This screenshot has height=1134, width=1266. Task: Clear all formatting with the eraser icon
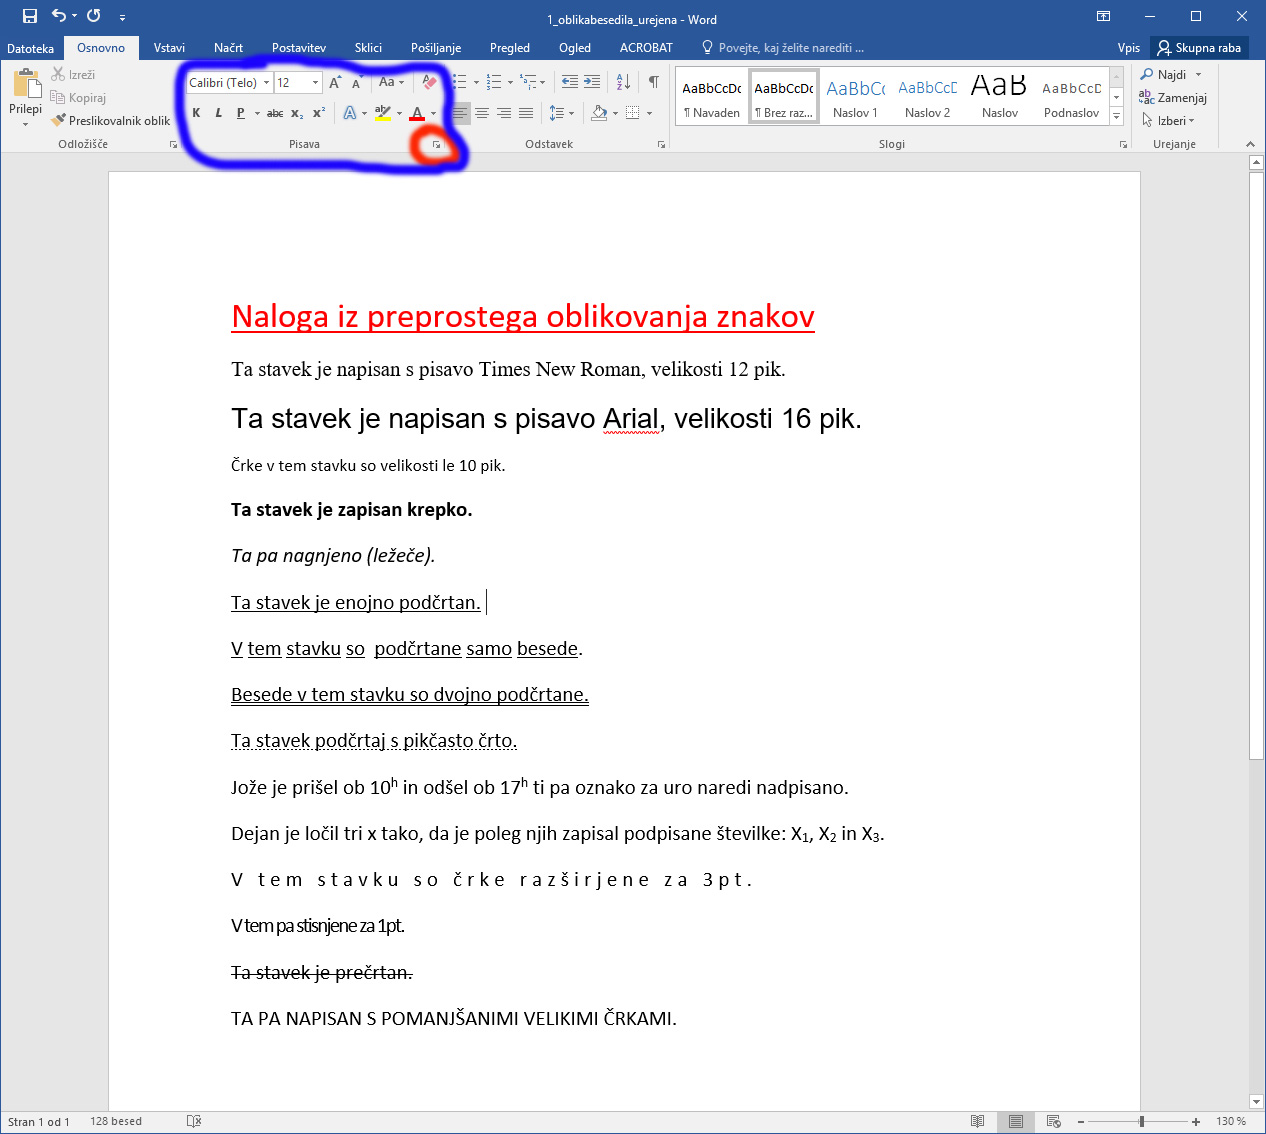(x=429, y=83)
